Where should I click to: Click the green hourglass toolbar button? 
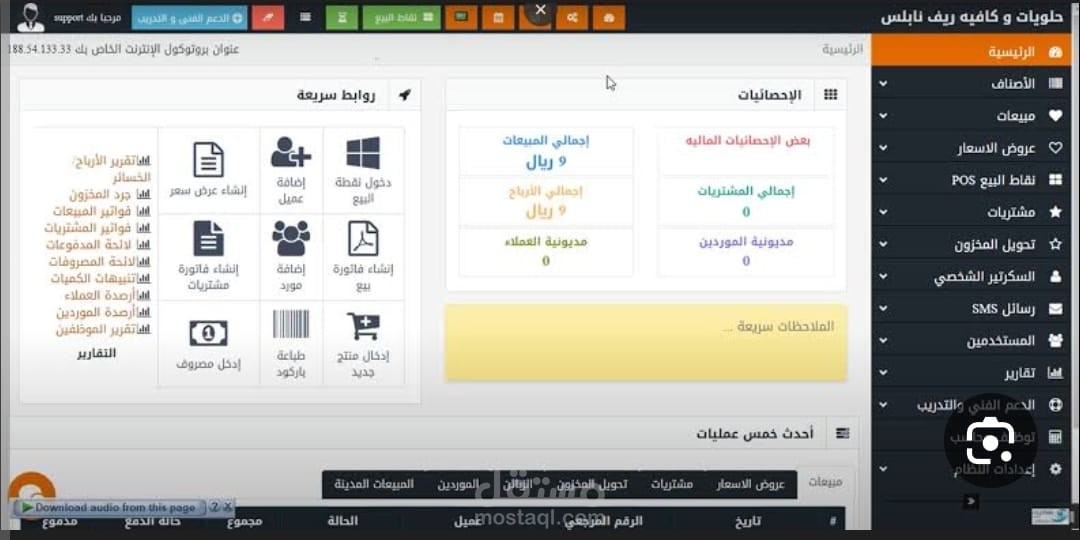coord(342,18)
